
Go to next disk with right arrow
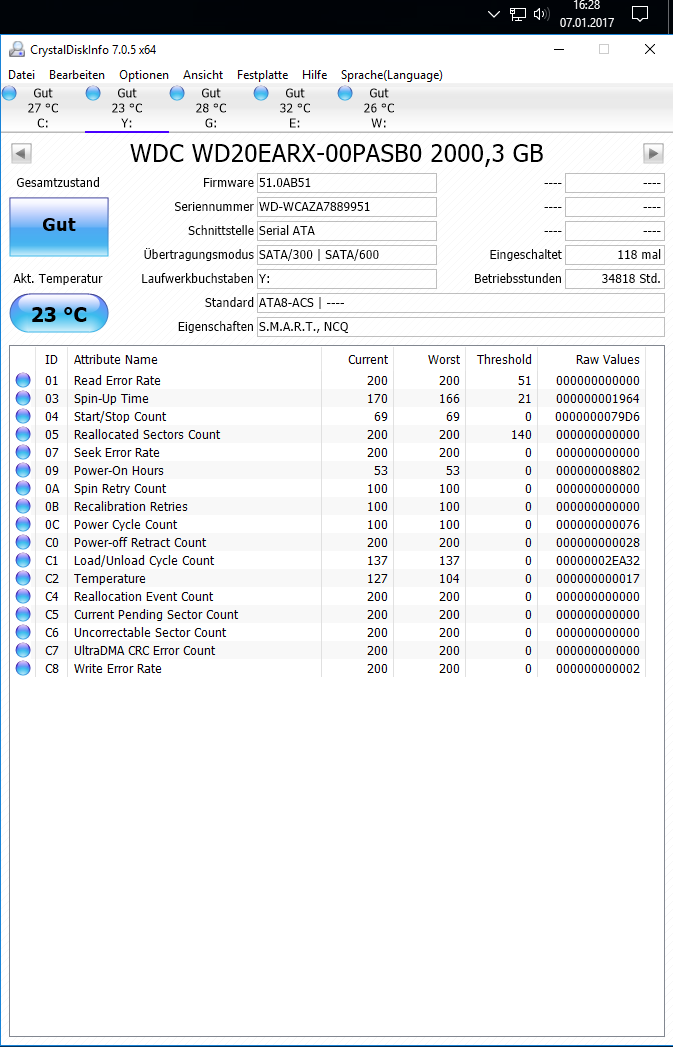[653, 154]
